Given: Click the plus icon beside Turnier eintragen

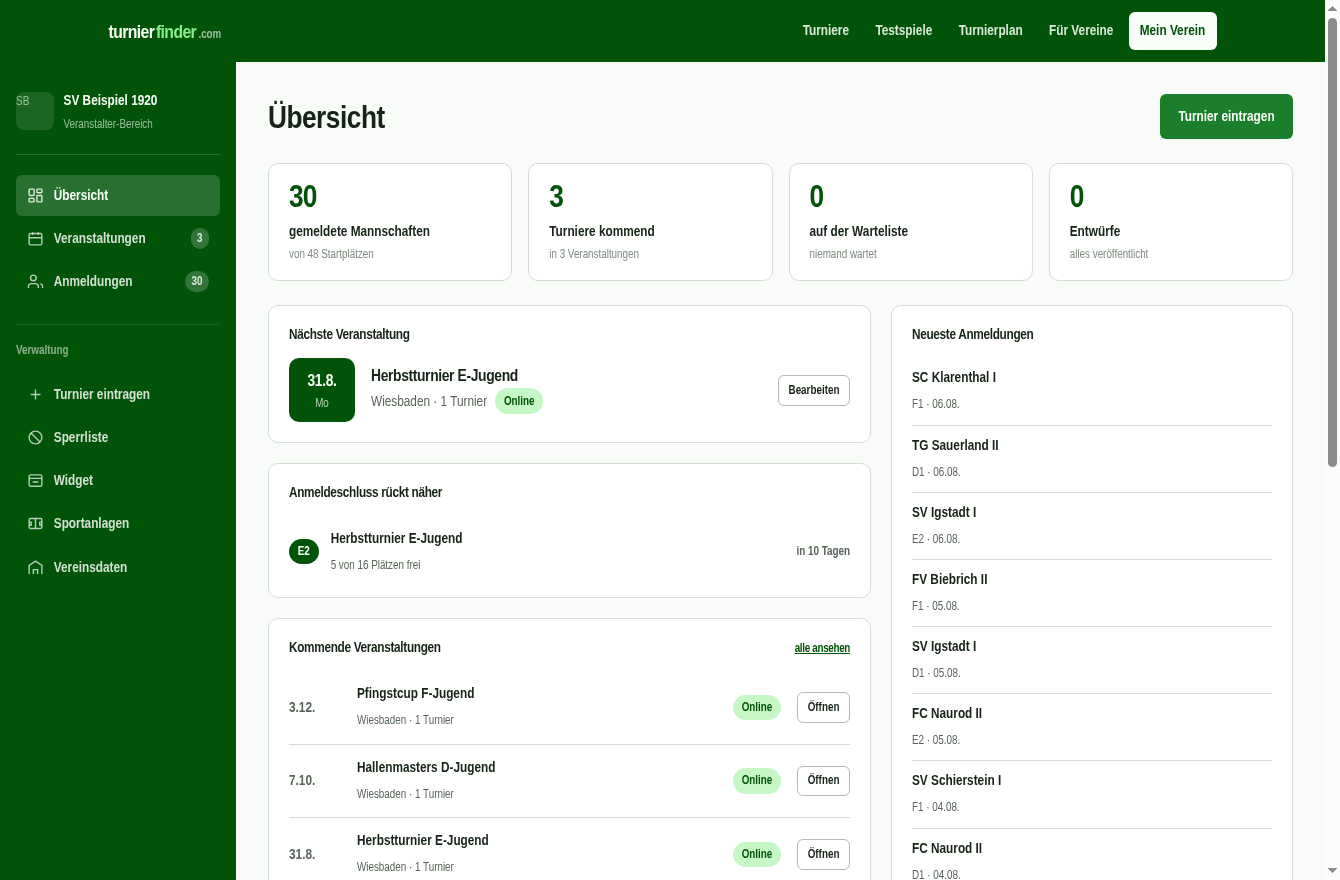Looking at the screenshot, I should click(x=35, y=394).
